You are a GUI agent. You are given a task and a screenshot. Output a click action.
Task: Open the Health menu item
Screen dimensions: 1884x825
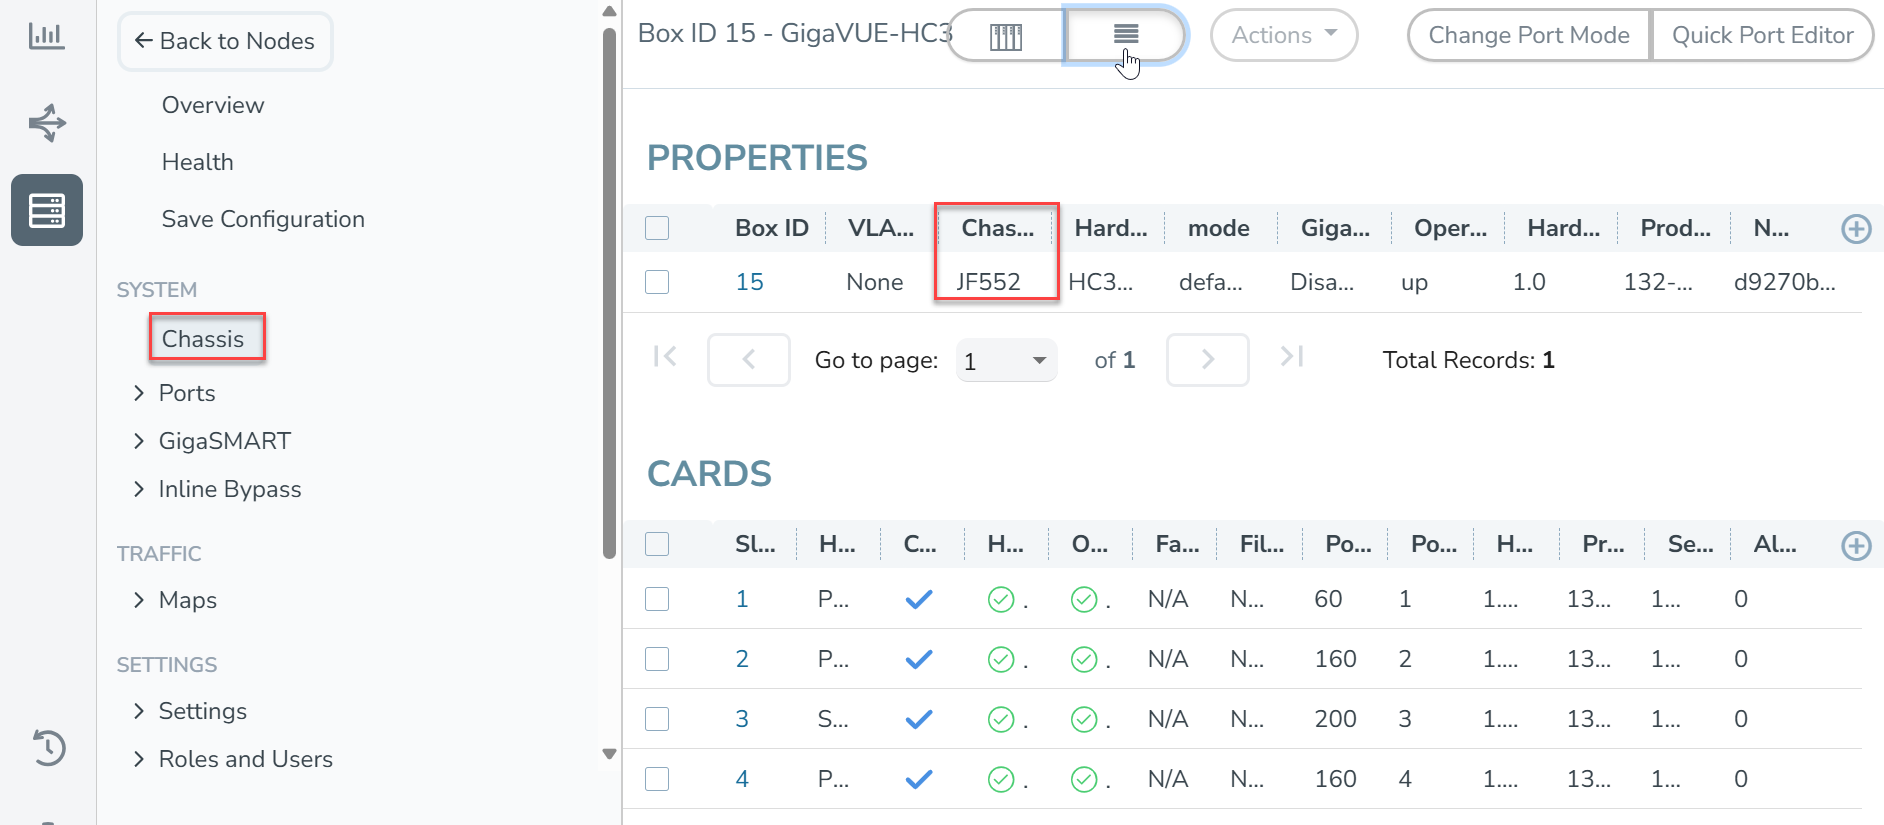pyautogui.click(x=197, y=162)
